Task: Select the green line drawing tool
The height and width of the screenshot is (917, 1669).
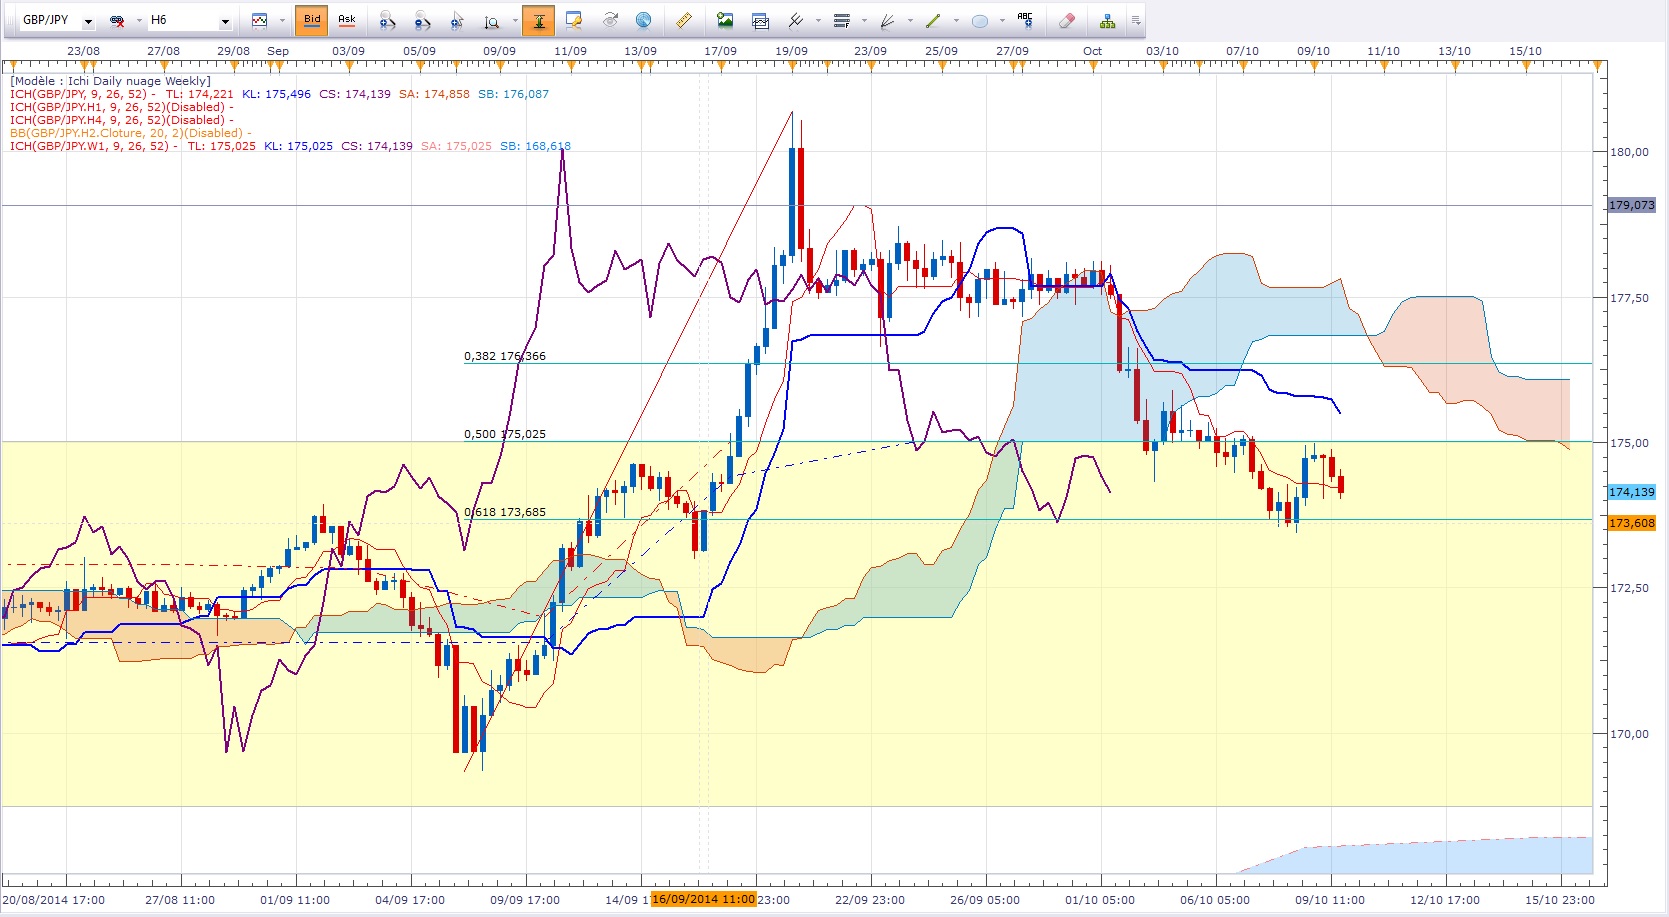Action: click(933, 20)
